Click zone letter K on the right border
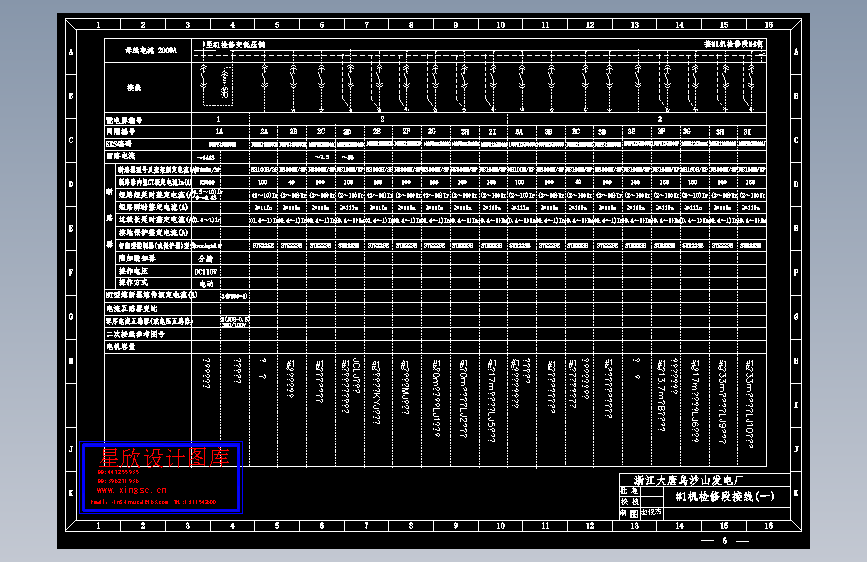The image size is (867, 562). (x=796, y=493)
